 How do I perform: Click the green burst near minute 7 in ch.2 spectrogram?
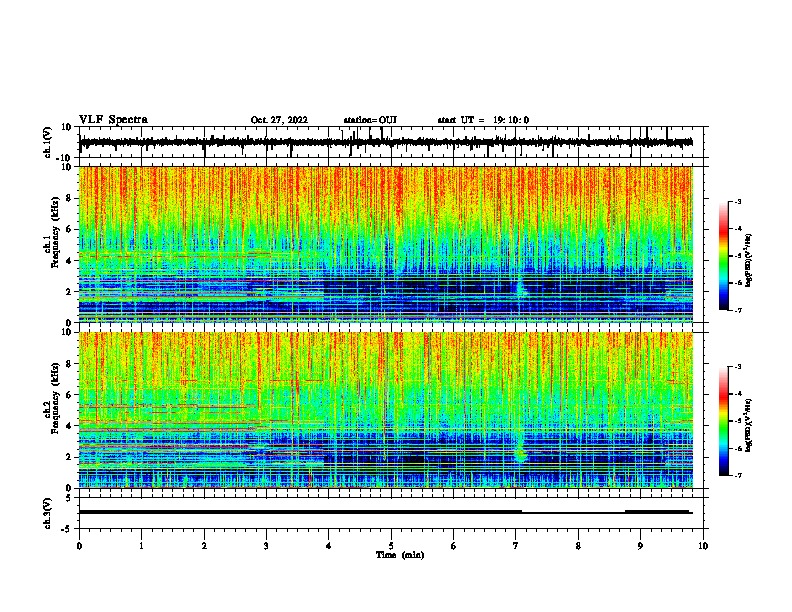point(520,451)
